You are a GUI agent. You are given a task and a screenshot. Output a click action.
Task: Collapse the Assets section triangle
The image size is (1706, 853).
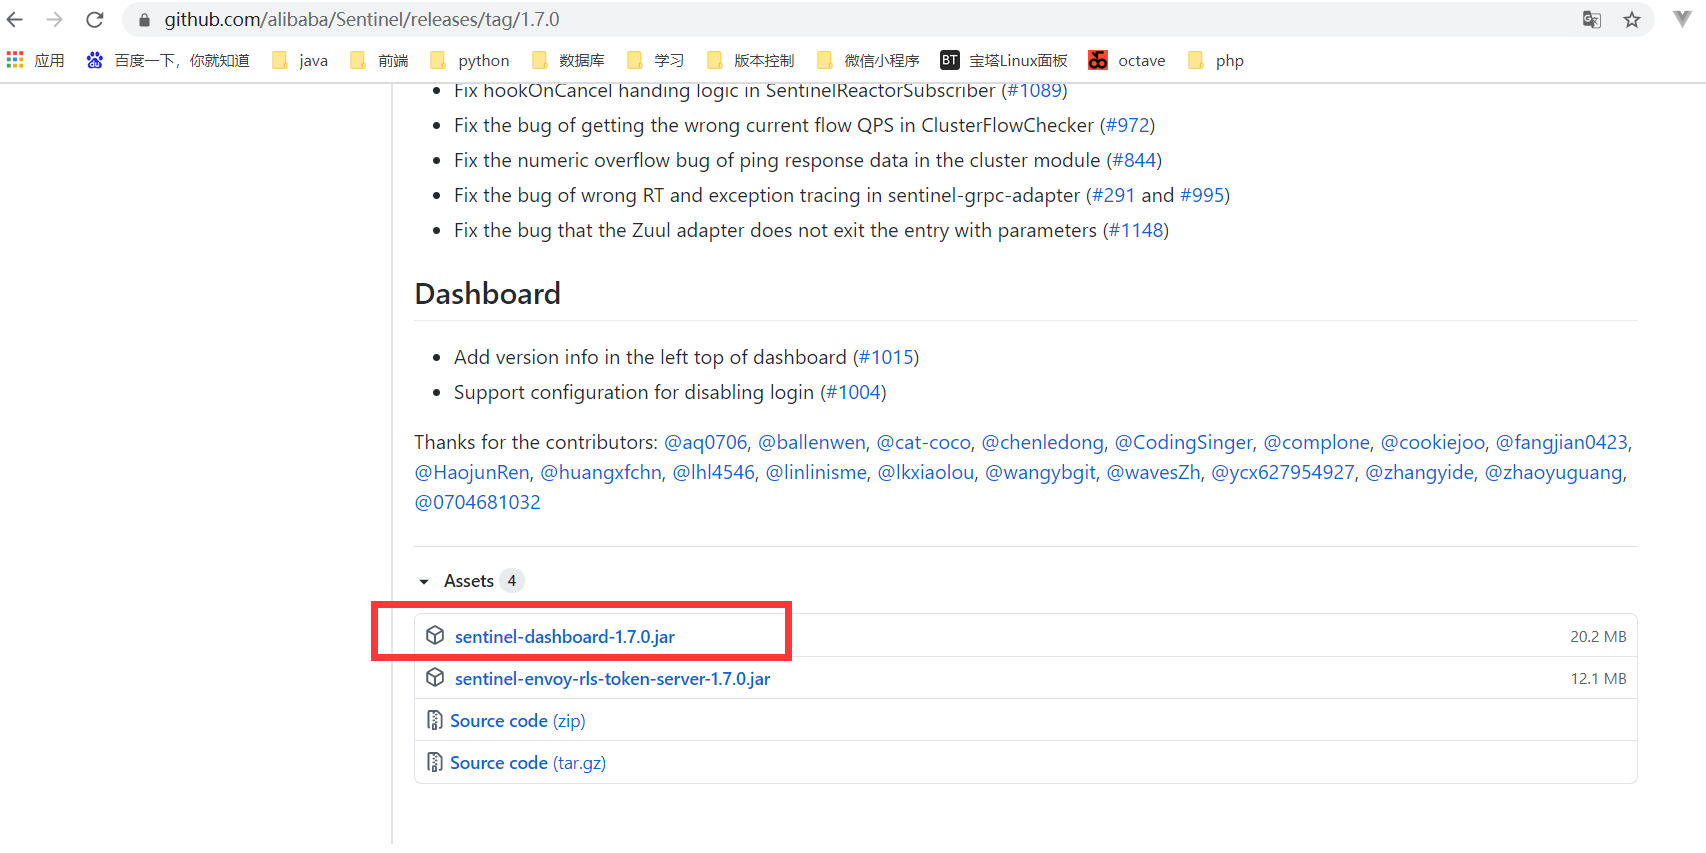(x=424, y=582)
